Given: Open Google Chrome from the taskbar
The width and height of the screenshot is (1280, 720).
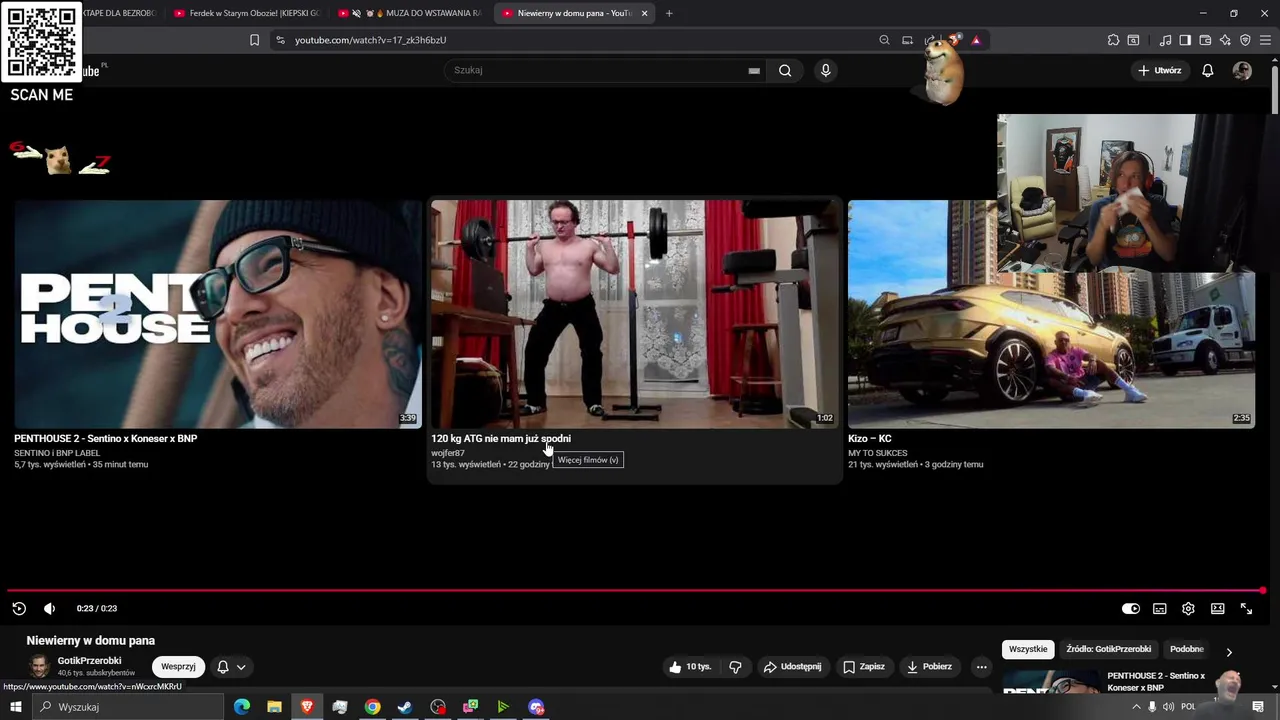Looking at the screenshot, I should click(x=372, y=707).
